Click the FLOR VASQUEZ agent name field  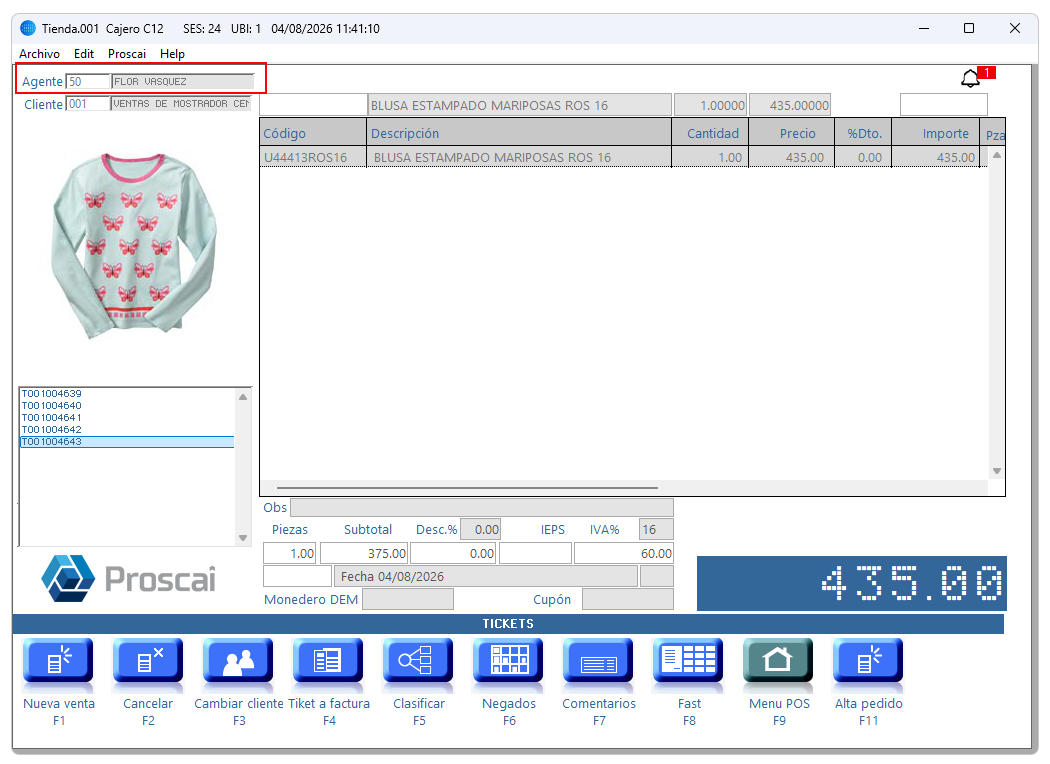[183, 81]
